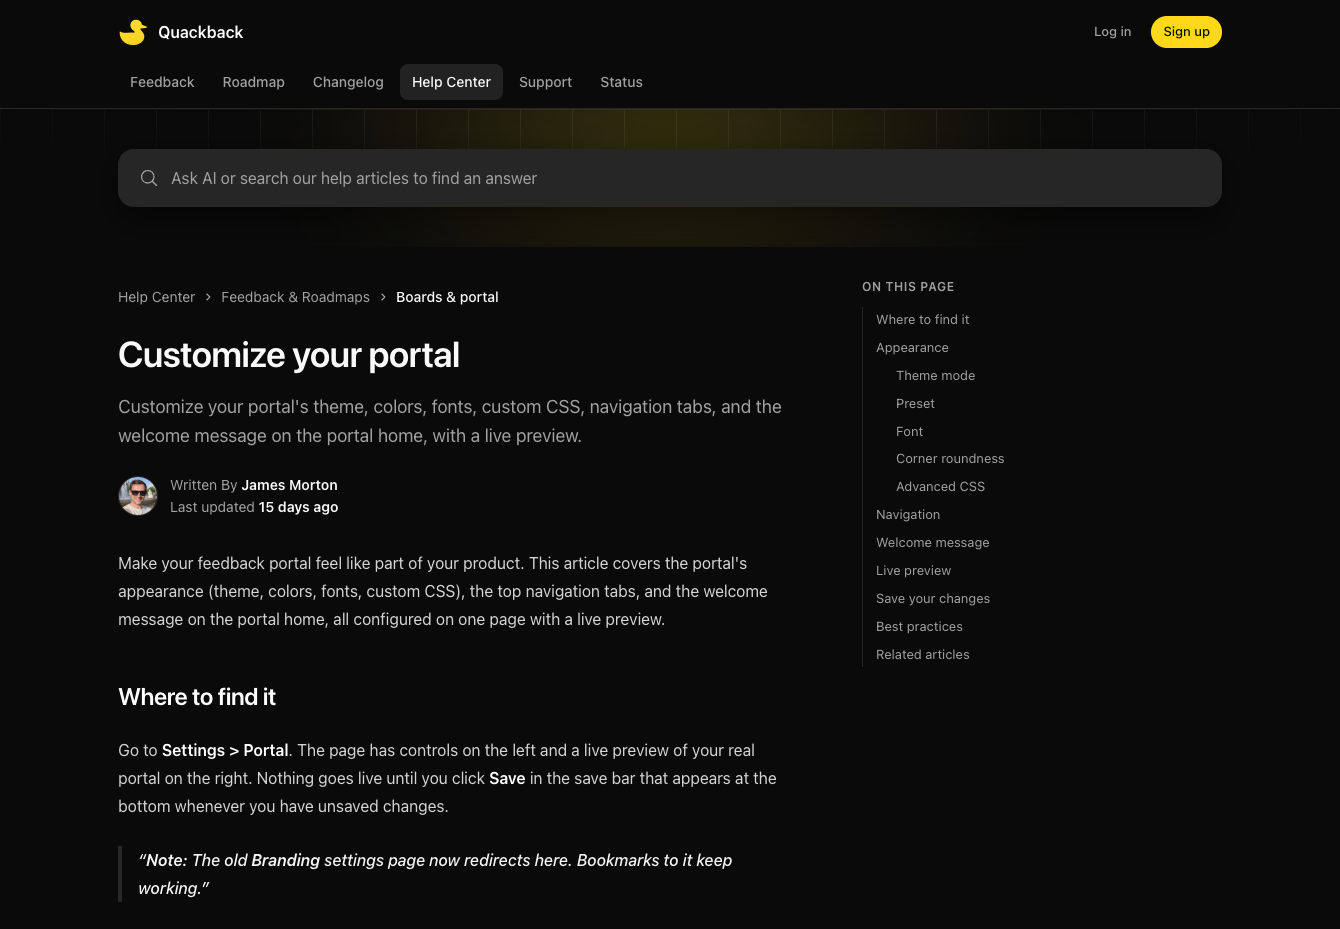Image resolution: width=1340 pixels, height=929 pixels.
Task: Open the Status tab
Action: point(621,82)
